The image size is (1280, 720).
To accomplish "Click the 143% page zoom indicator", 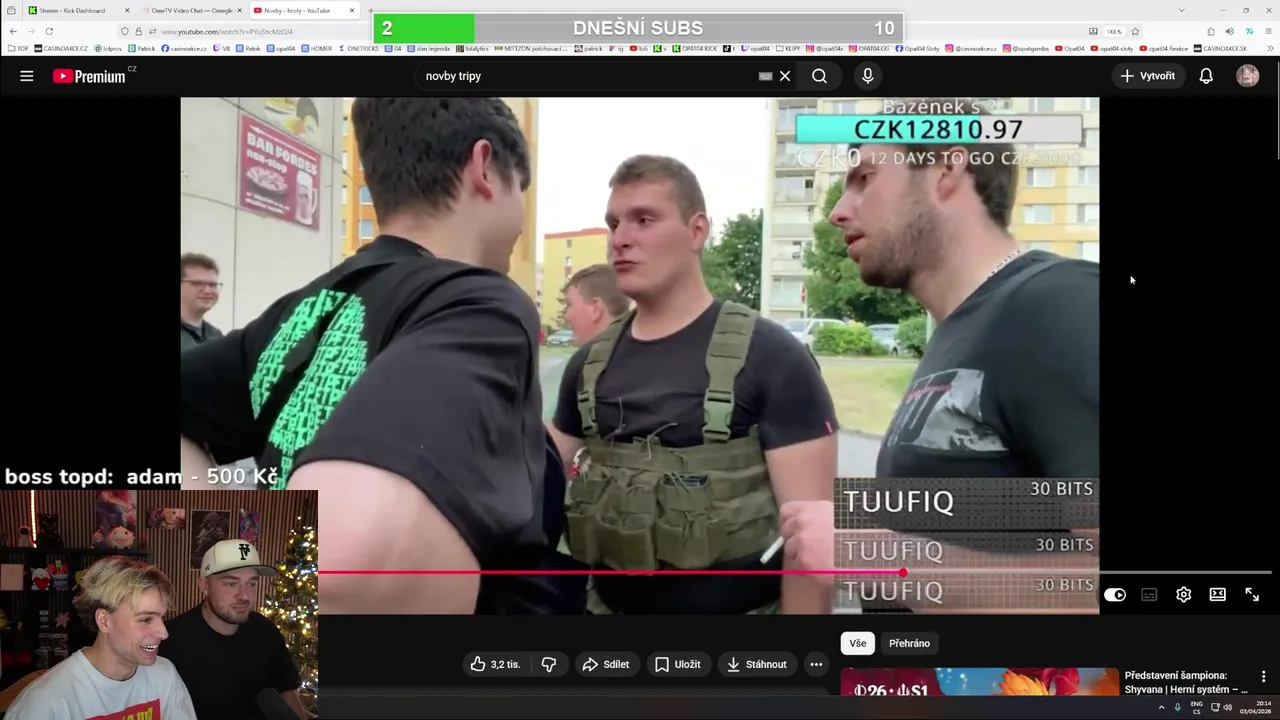I will tap(1113, 31).
